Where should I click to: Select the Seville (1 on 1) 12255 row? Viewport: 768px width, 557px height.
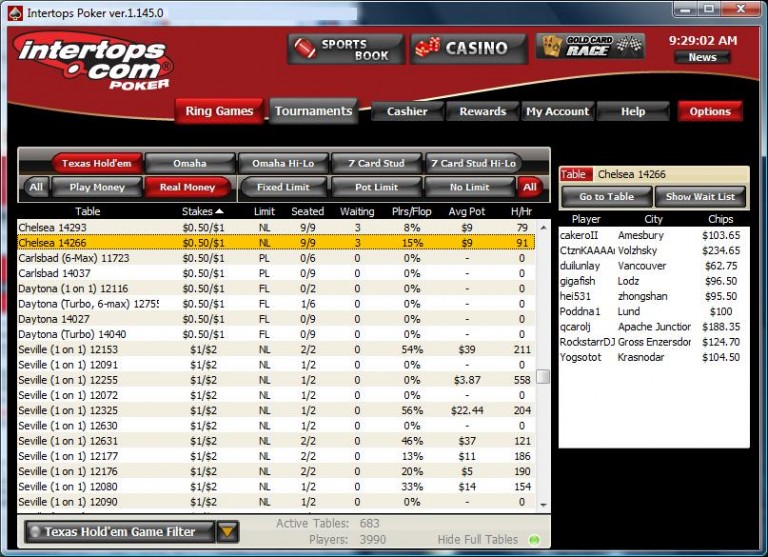[276, 380]
